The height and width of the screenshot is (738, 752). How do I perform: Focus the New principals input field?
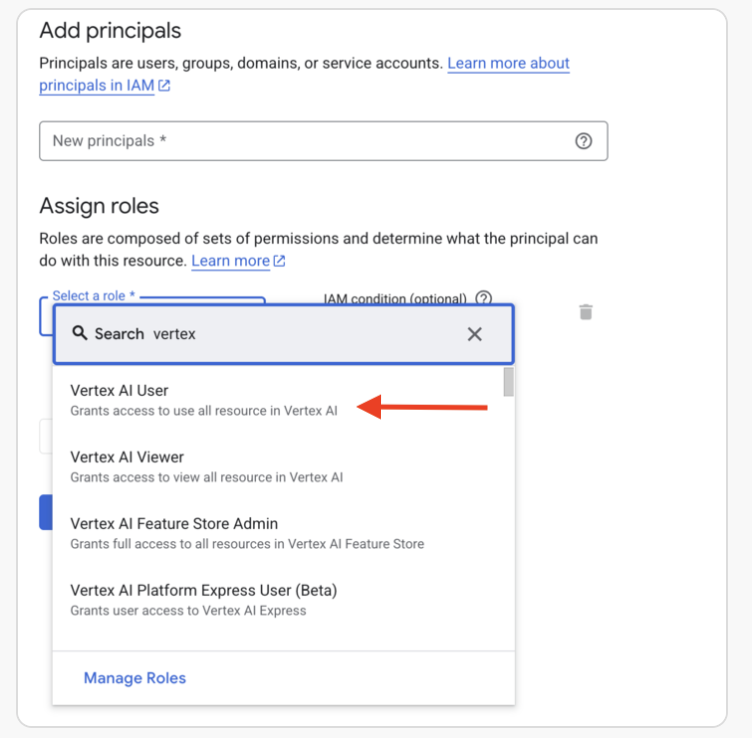point(300,141)
